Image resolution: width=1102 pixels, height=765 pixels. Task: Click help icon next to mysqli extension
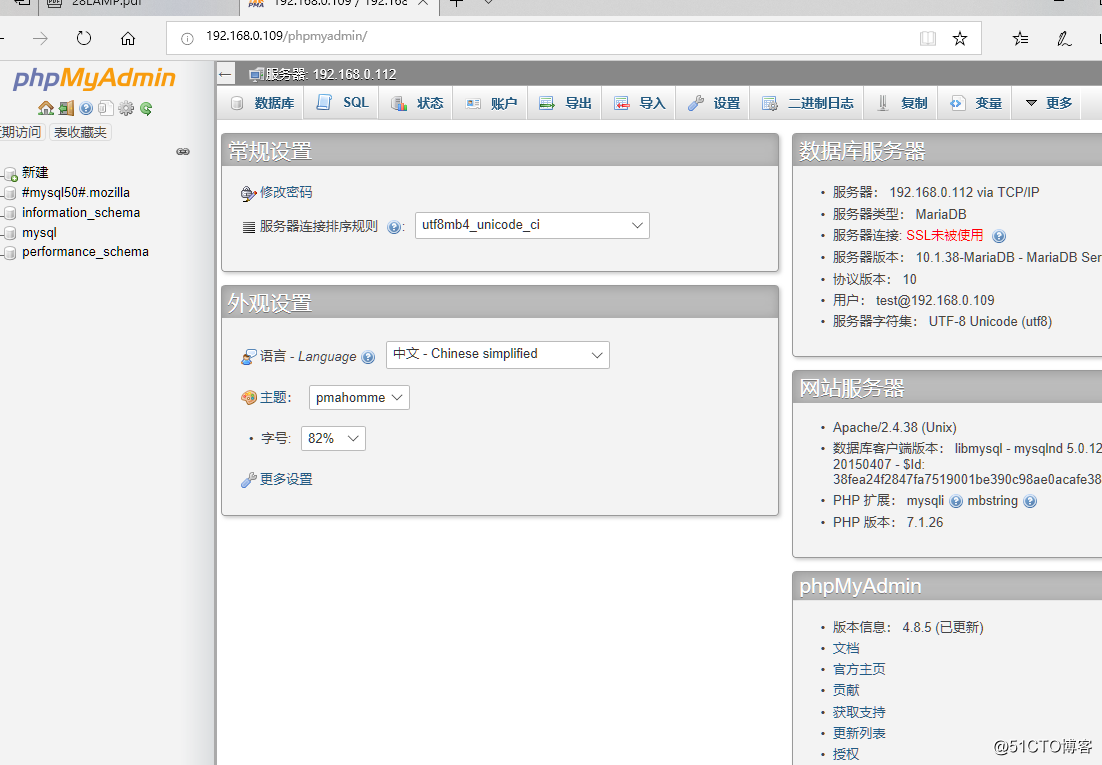(x=956, y=501)
